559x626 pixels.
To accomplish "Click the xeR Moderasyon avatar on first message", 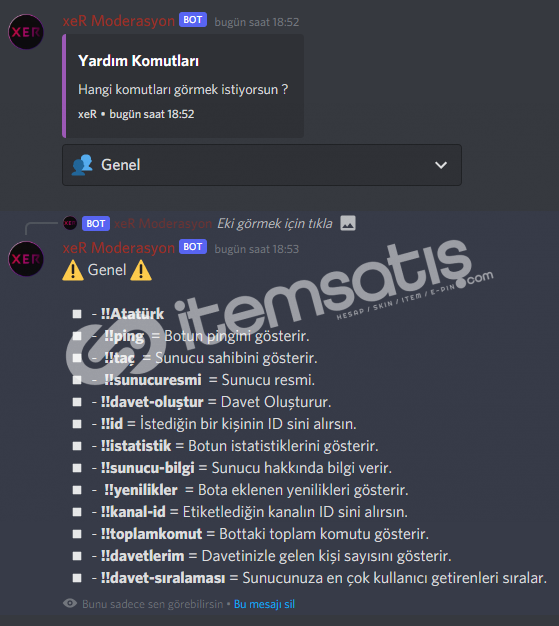I will point(26,32).
